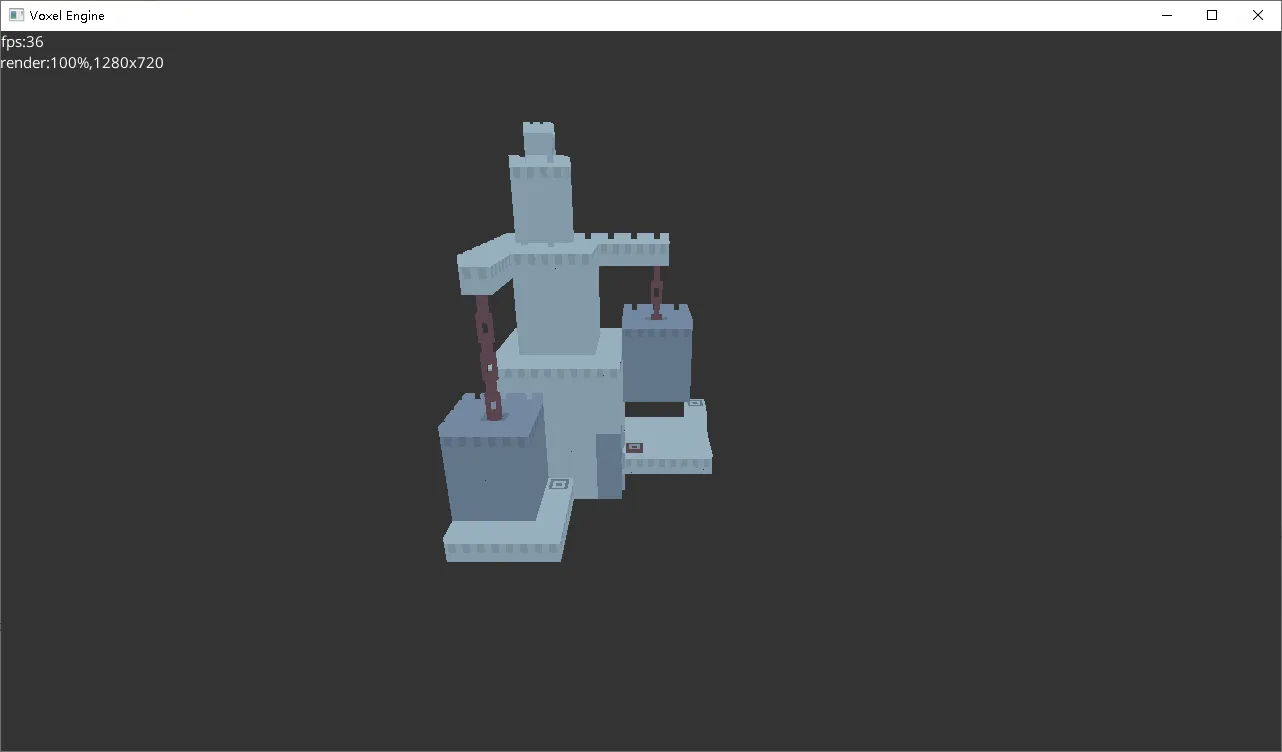
Task: Click the short red chain on the right
Action: point(656,291)
